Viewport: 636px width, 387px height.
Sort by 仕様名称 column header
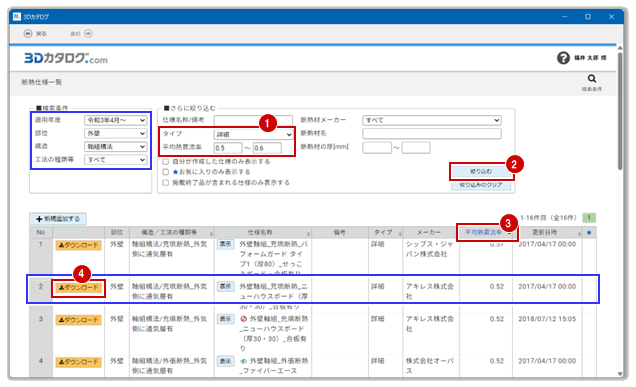tap(262, 232)
